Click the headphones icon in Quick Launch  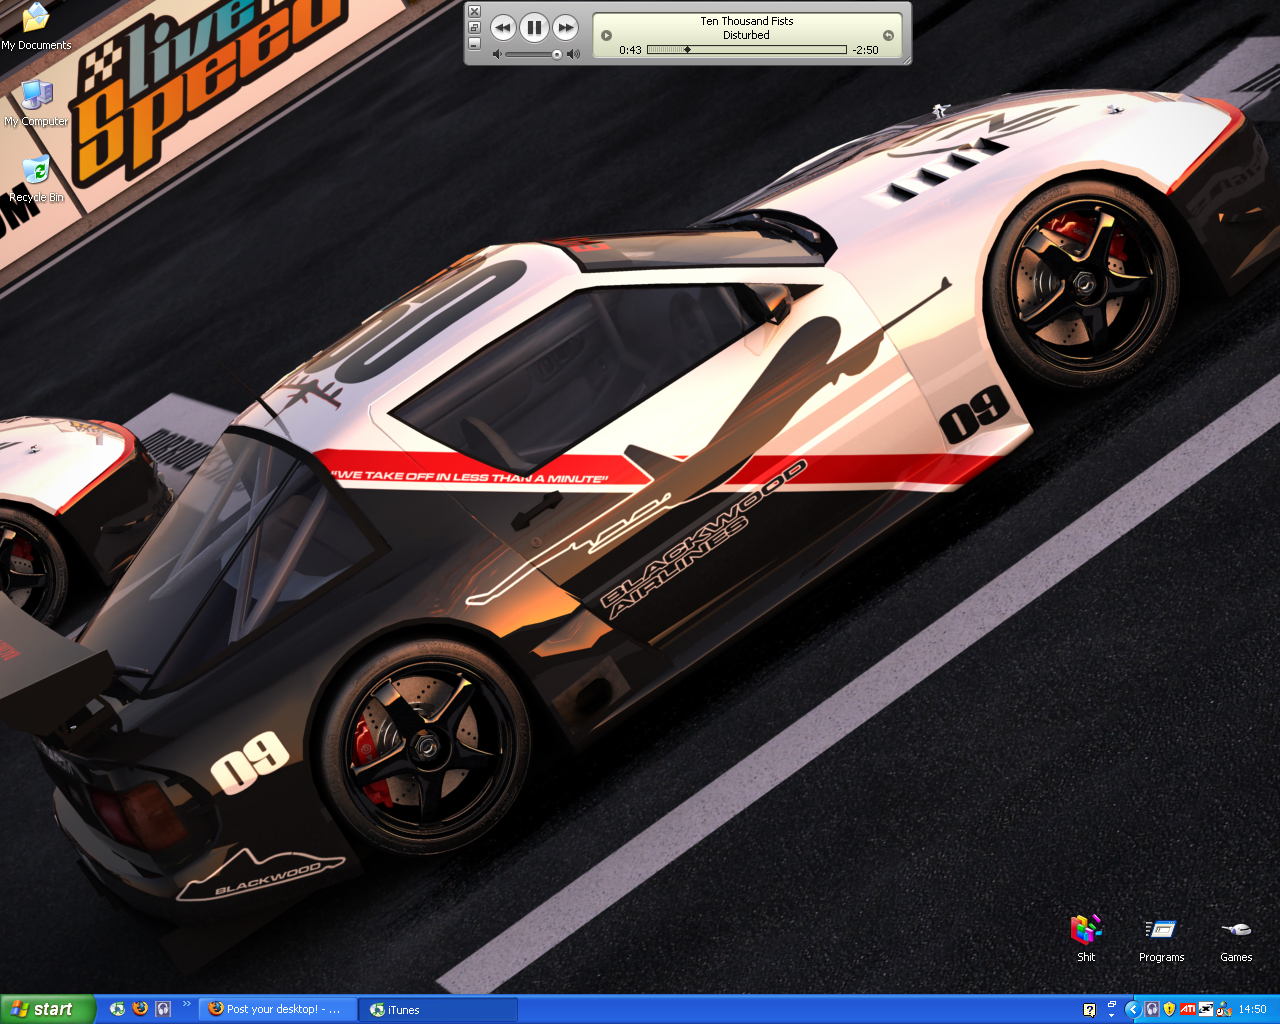[x=163, y=1009]
